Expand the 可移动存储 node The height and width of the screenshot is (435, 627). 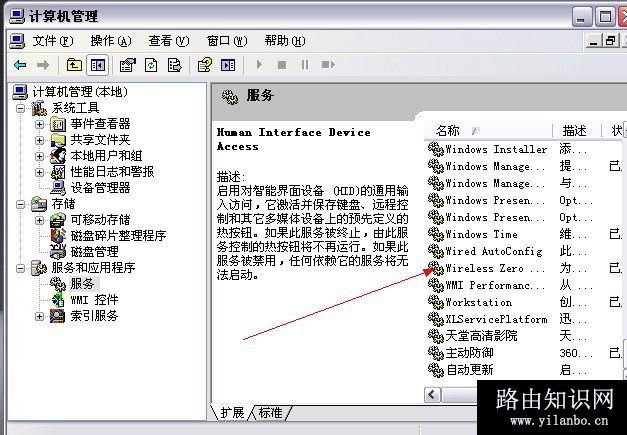tap(39, 220)
